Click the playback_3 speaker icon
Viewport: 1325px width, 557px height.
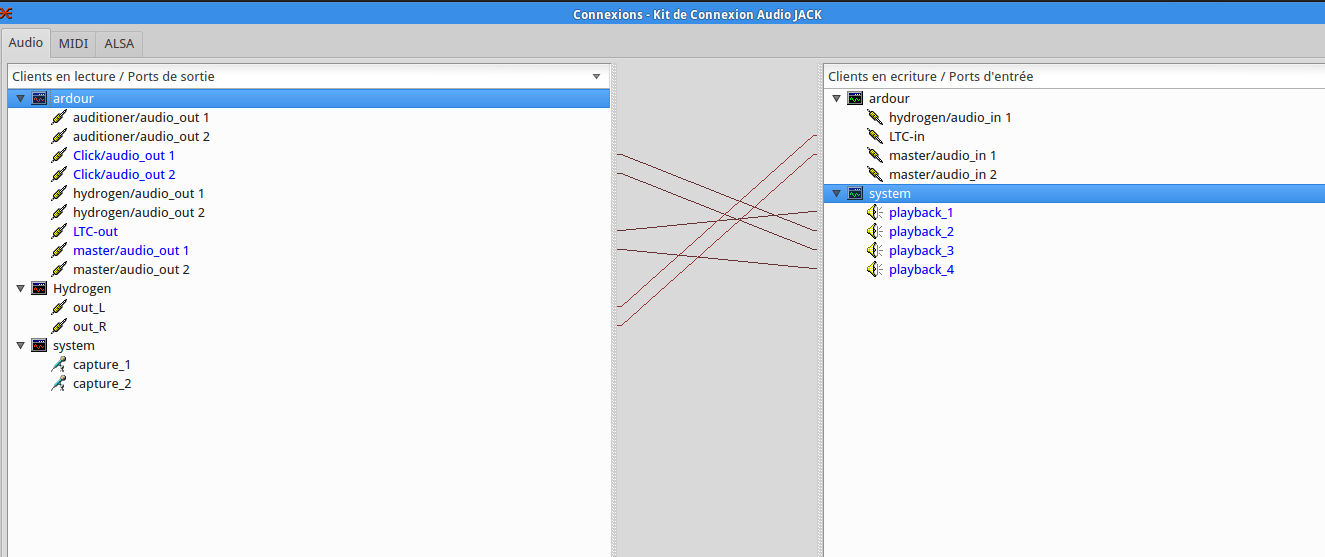pyautogui.click(x=875, y=251)
